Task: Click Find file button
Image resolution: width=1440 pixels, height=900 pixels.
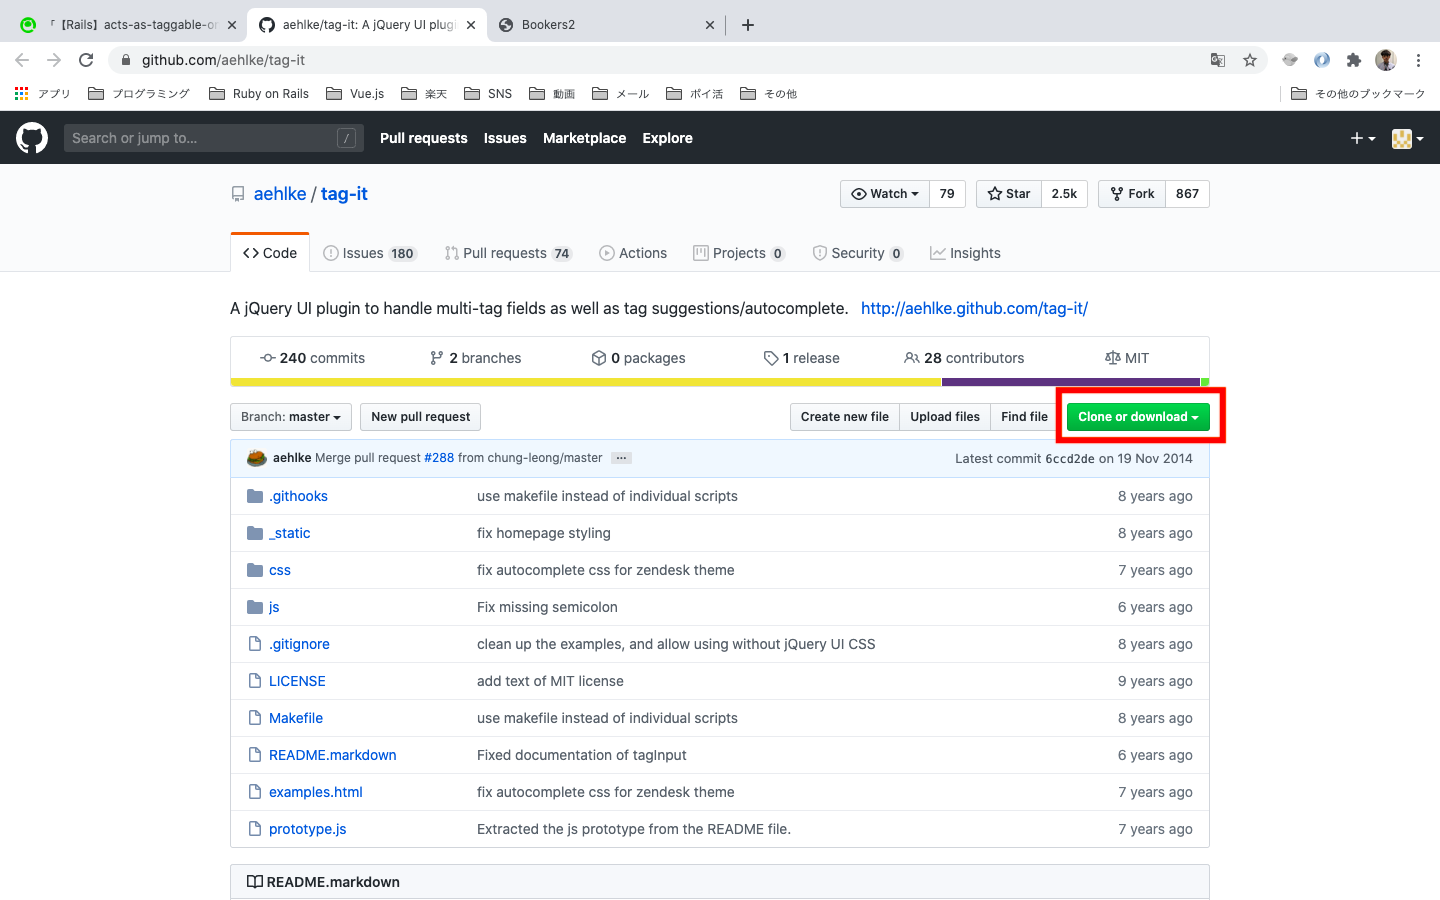Action: pyautogui.click(x=1025, y=417)
